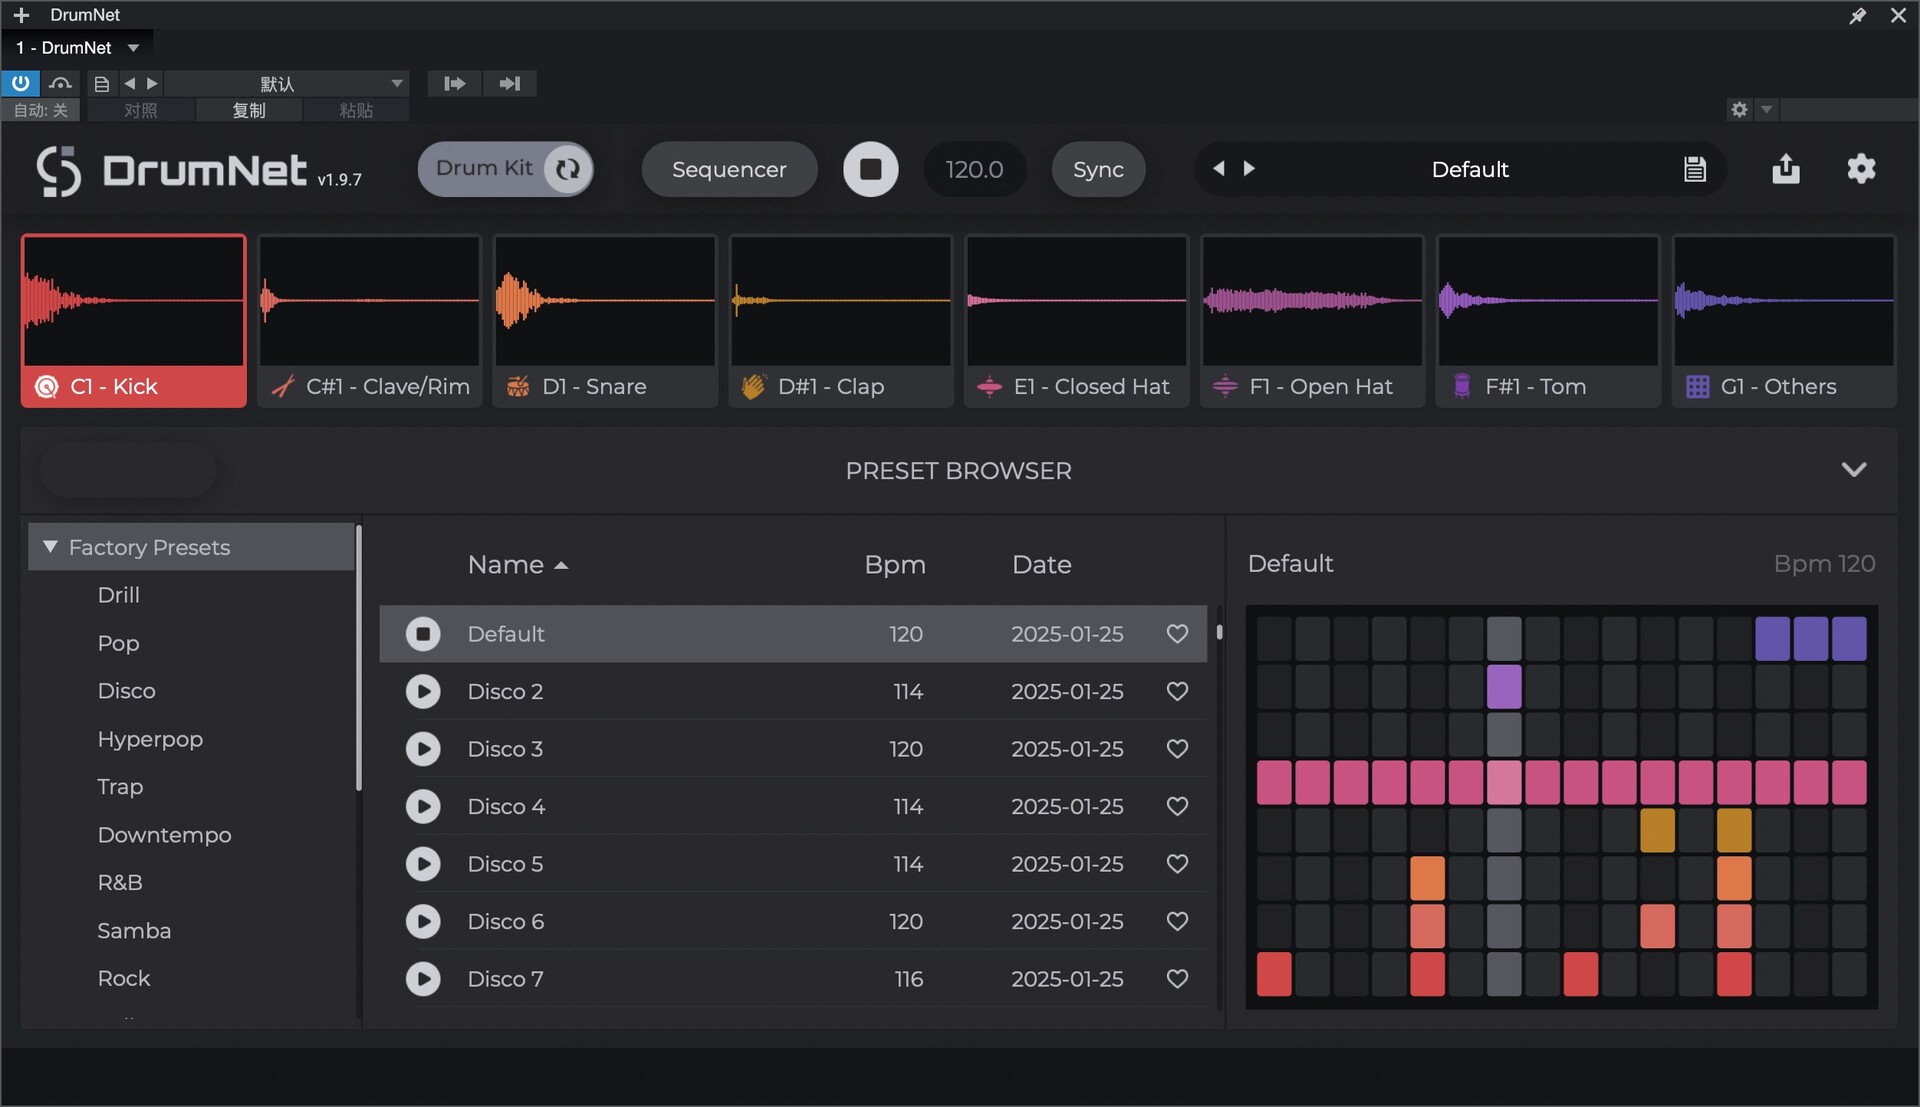Select the D1 - Snare pad
The height and width of the screenshot is (1107, 1920).
tap(605, 321)
